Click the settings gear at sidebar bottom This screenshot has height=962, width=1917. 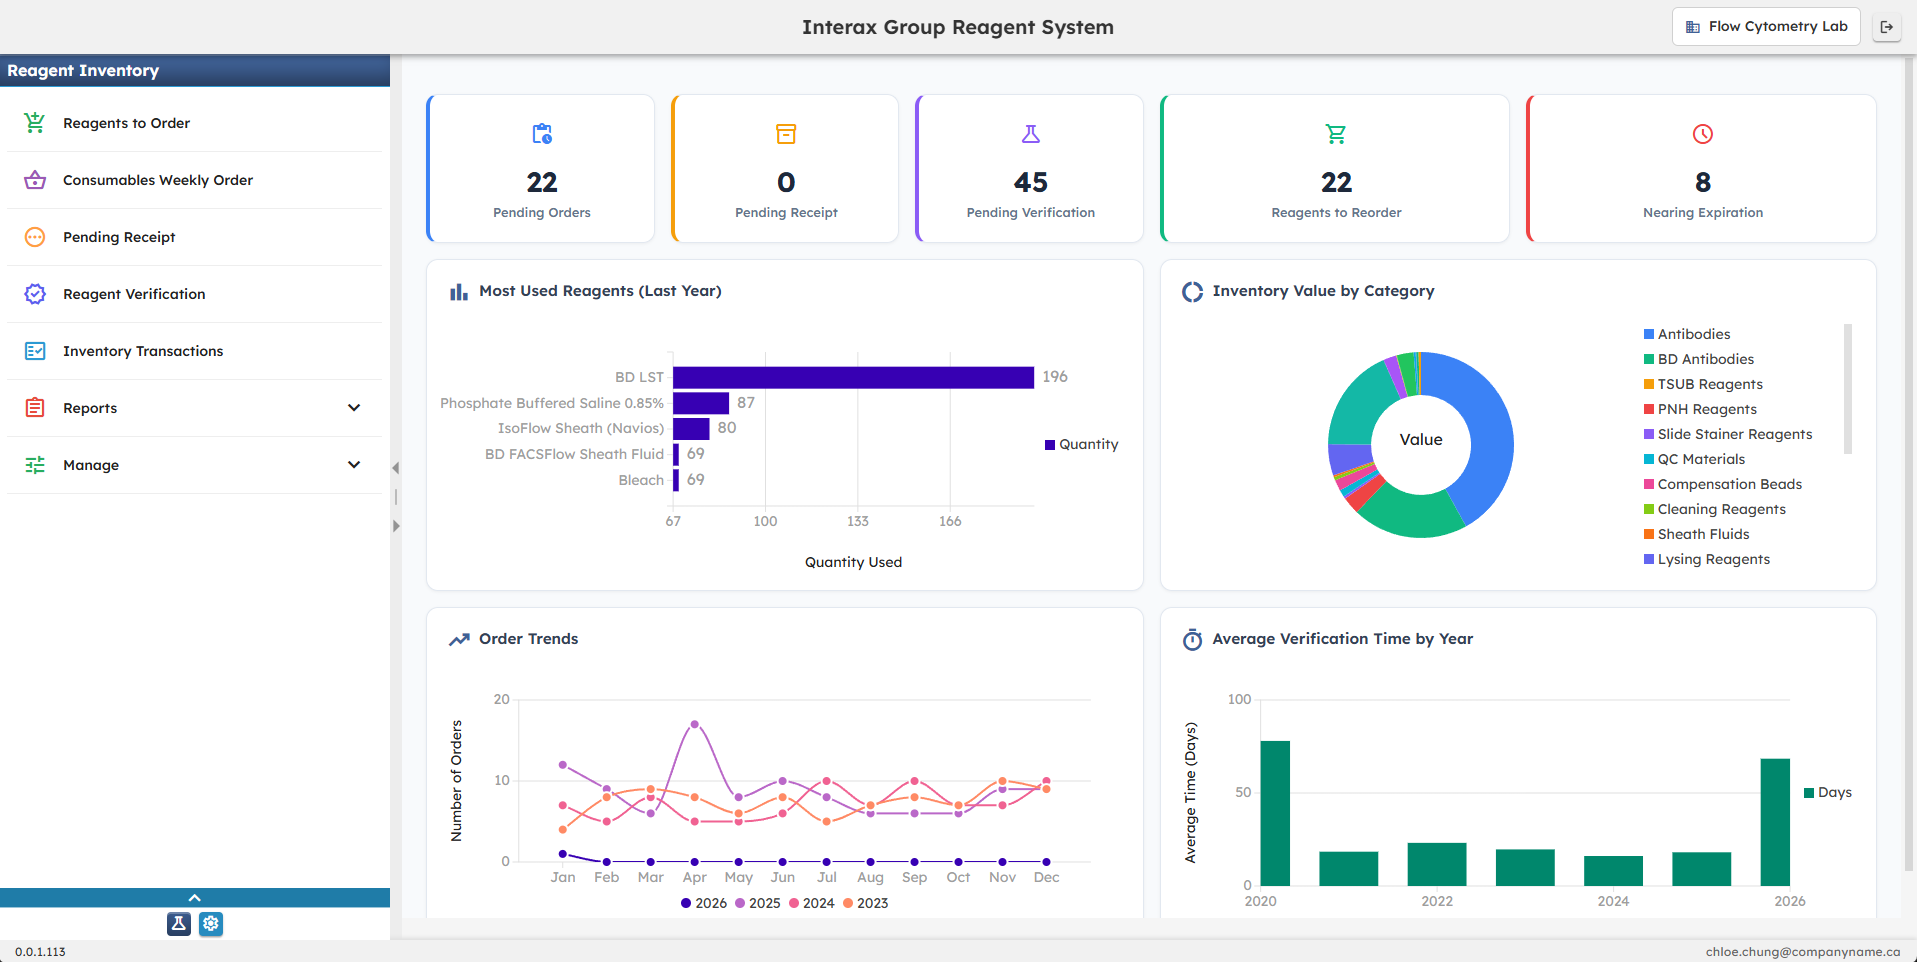[x=211, y=924]
